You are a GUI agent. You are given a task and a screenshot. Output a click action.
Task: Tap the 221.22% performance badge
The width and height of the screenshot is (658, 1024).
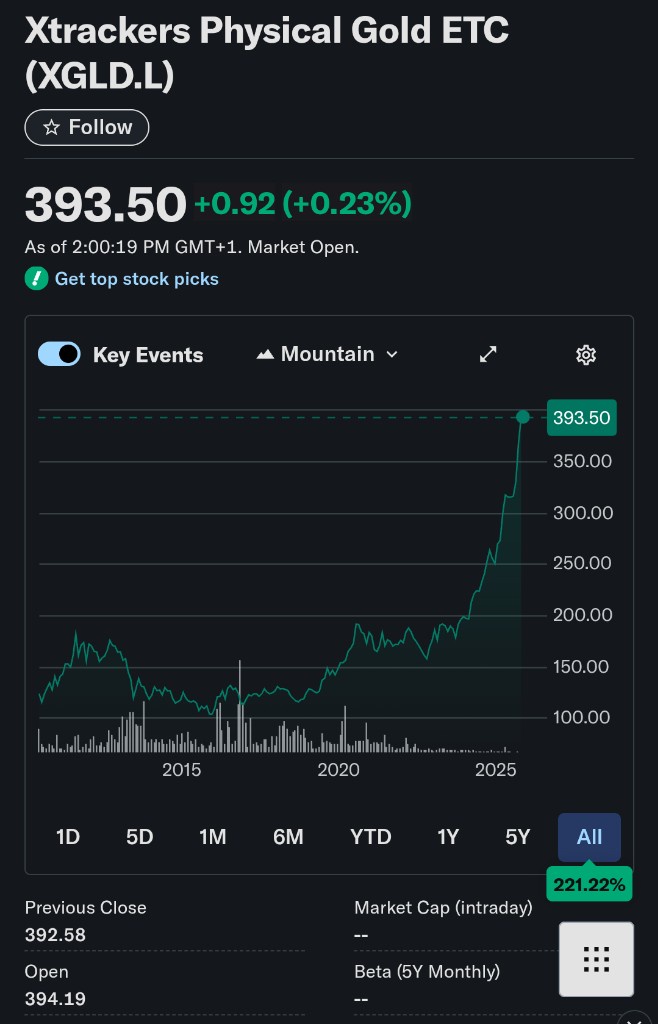(589, 884)
